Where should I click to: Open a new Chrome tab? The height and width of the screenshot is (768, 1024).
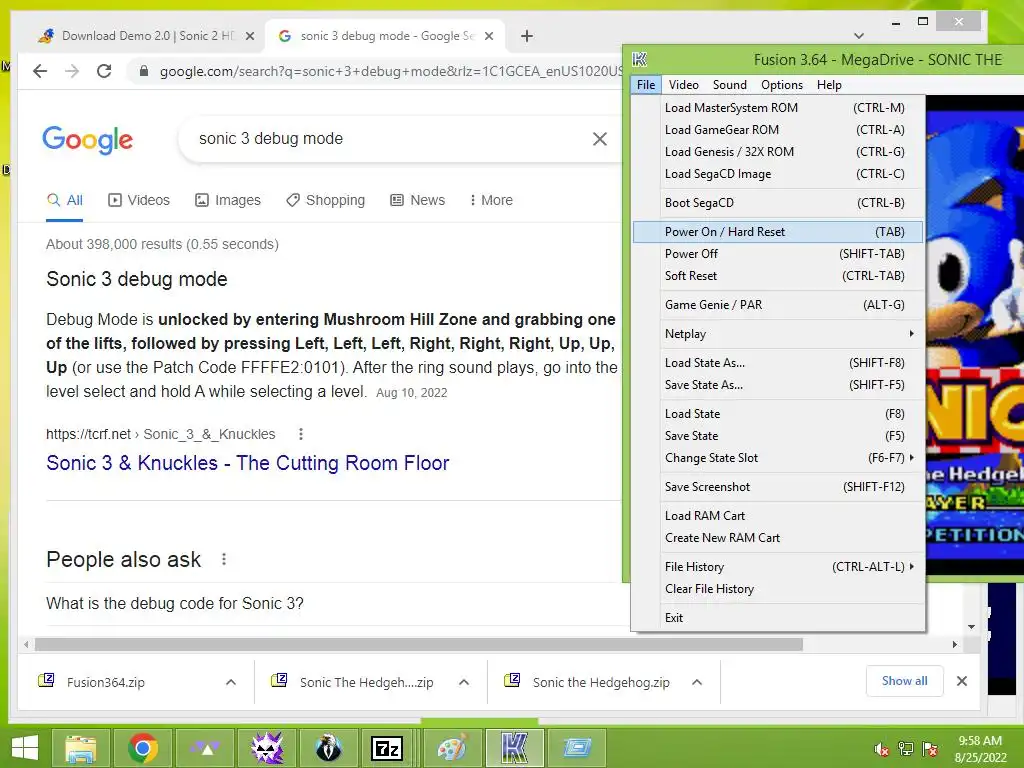click(x=527, y=36)
